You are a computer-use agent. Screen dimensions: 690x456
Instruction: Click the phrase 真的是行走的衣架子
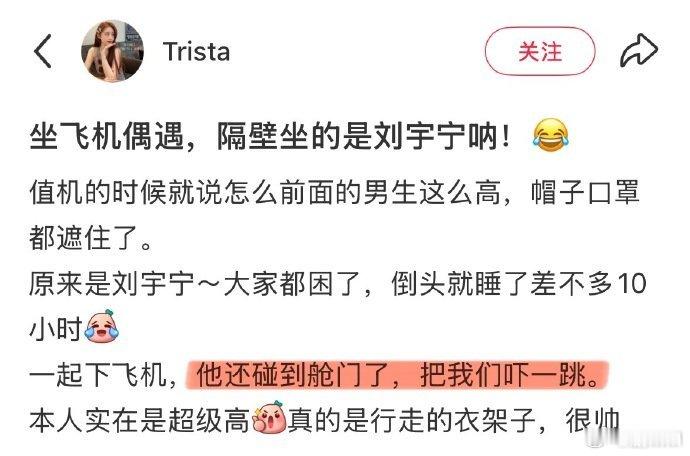(x=412, y=421)
